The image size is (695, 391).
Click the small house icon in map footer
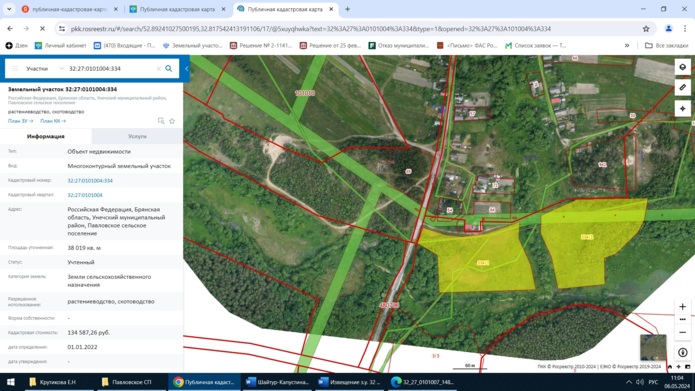tap(670, 367)
